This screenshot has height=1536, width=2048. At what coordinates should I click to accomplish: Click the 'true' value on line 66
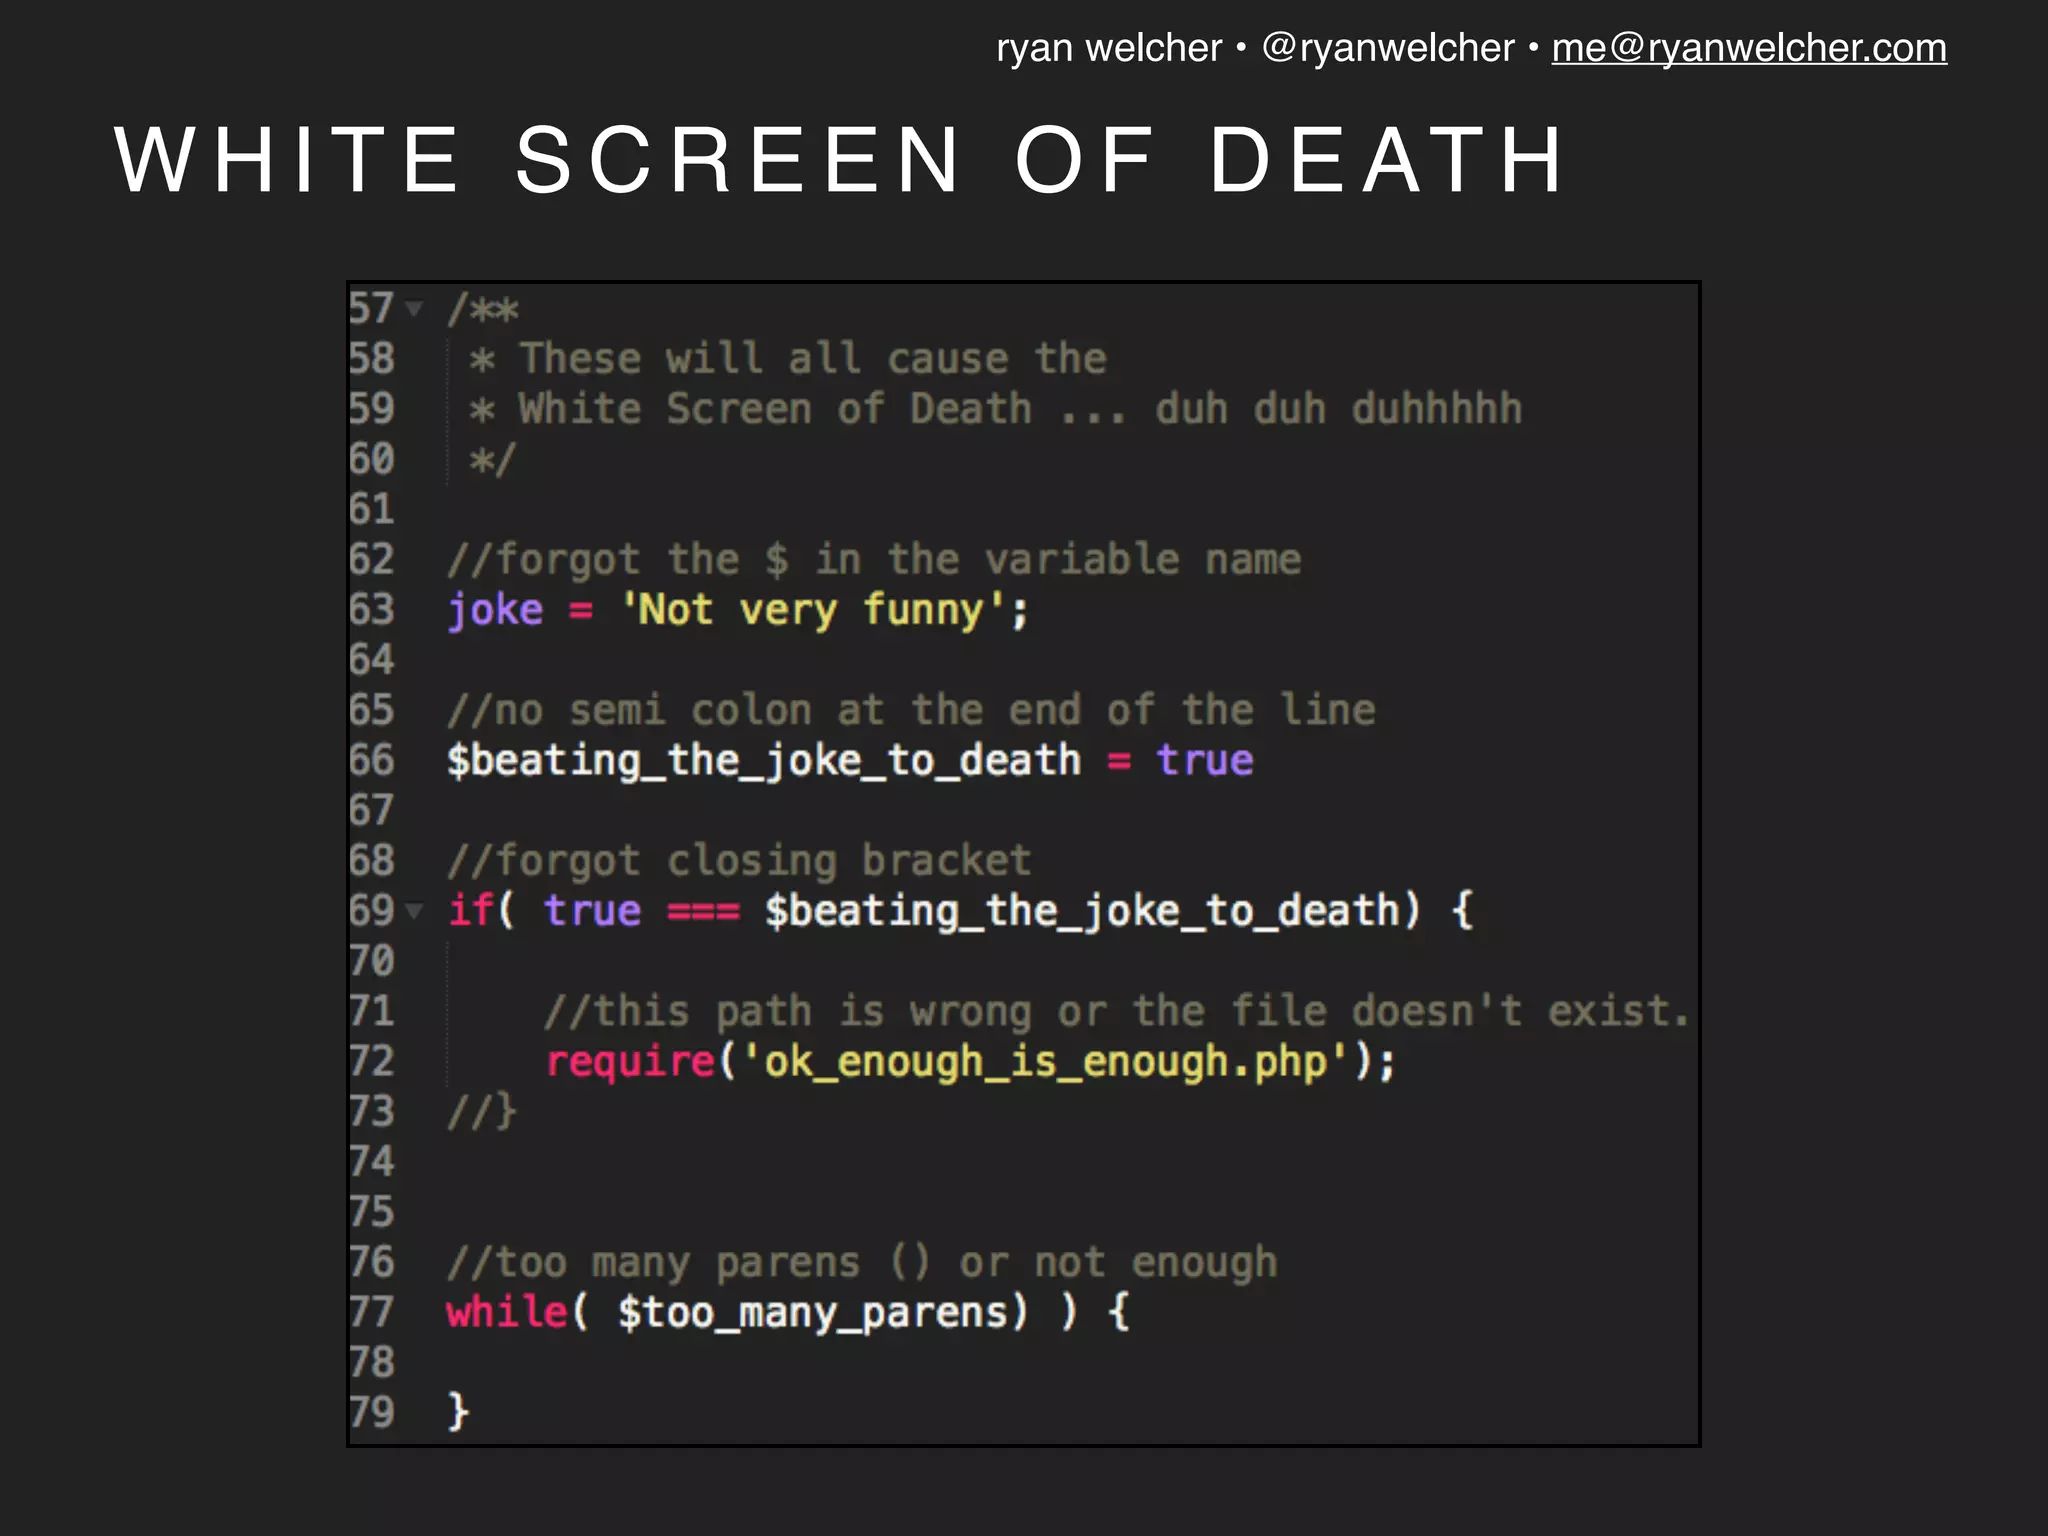(x=1205, y=761)
